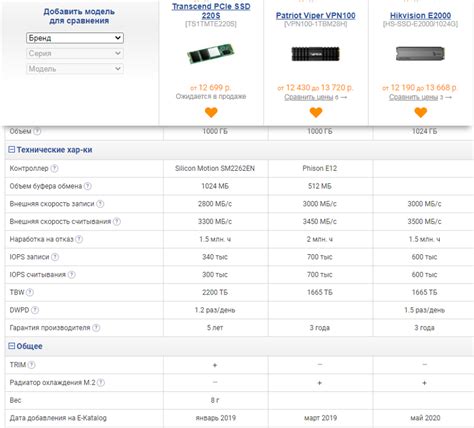Viewport: 474px width, 428px height.
Task: Click the Silicon Motion SM2262EN controller cell
Action: click(215, 168)
